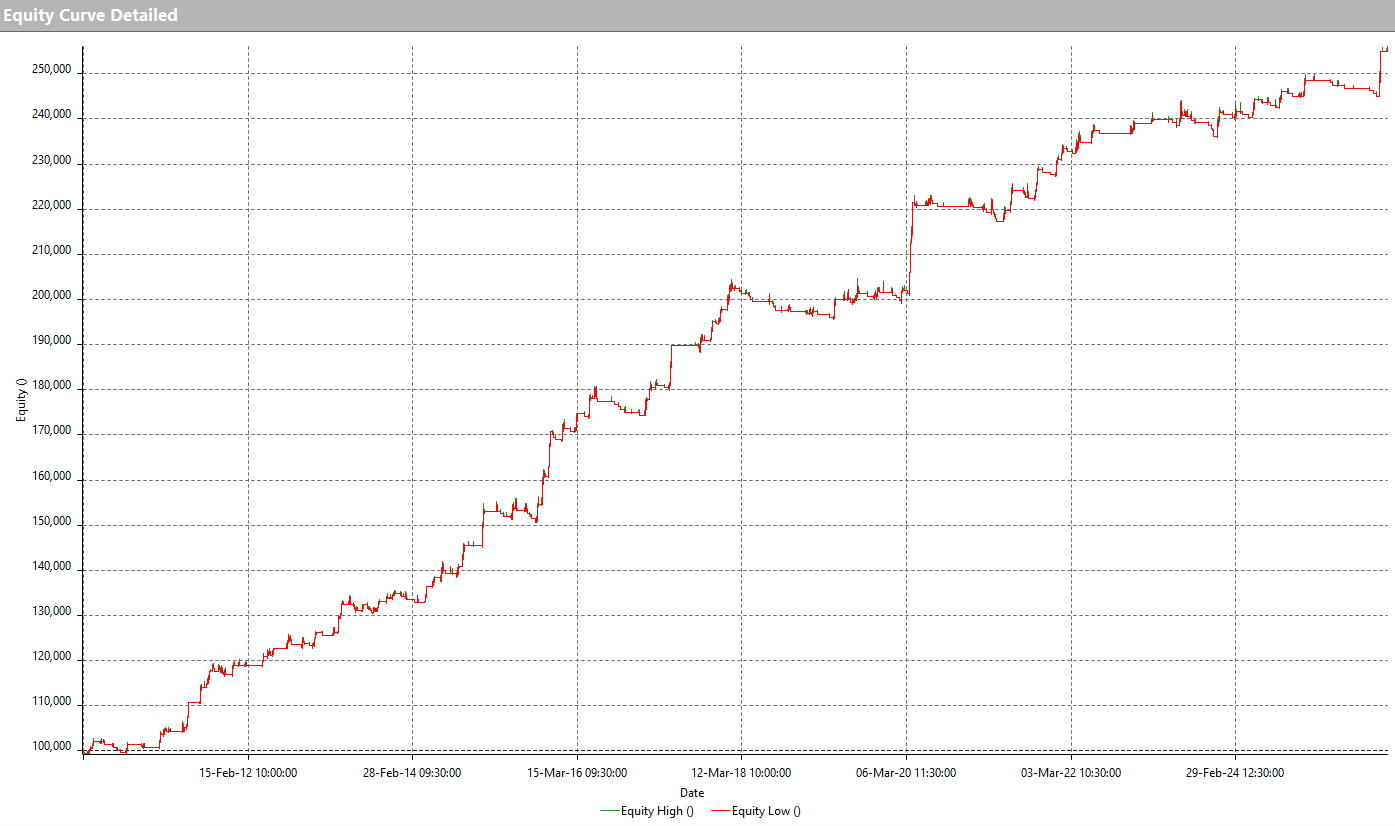The height and width of the screenshot is (826, 1395).
Task: Click the 200,000 y-axis tick label
Action: pyautogui.click(x=50, y=297)
